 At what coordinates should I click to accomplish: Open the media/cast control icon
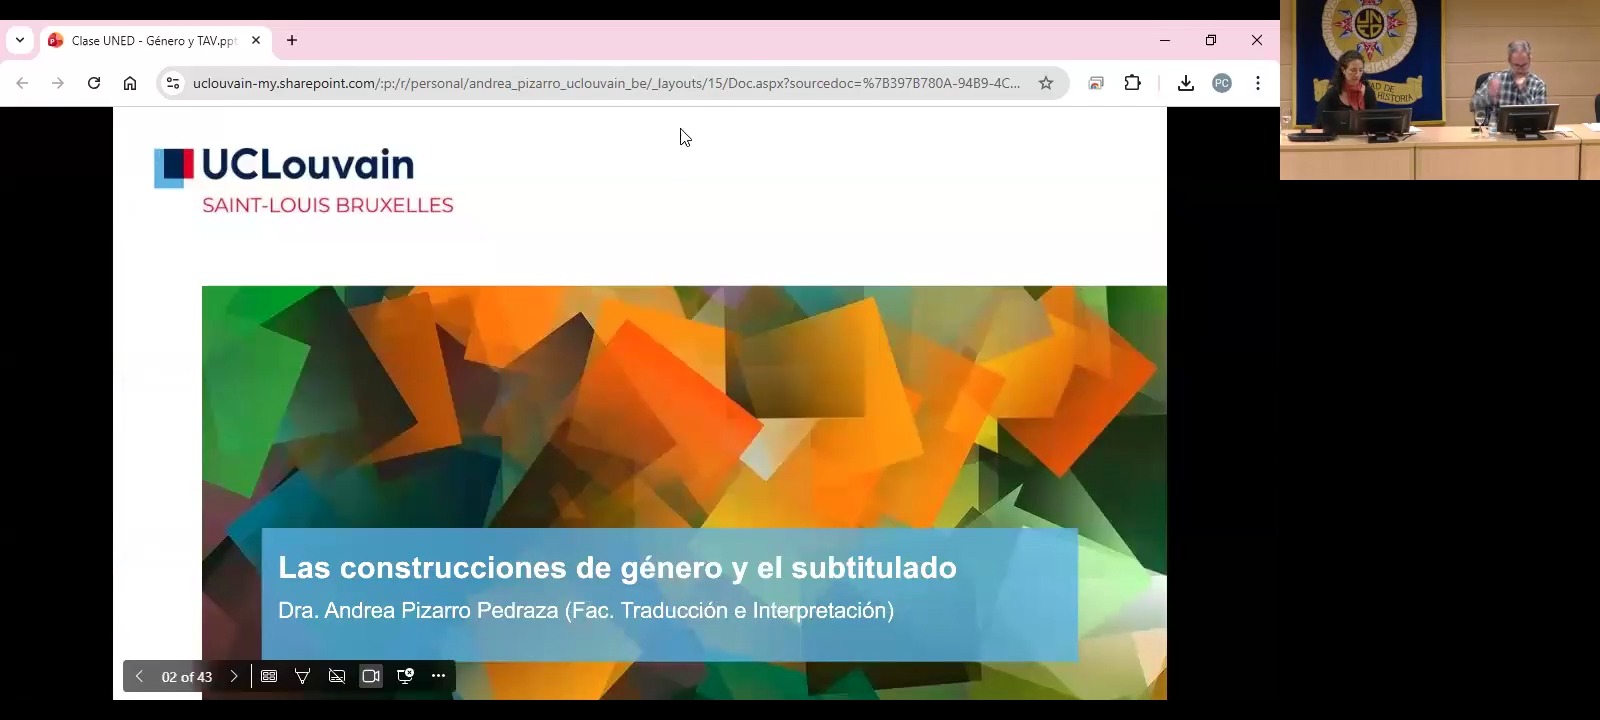[1097, 83]
